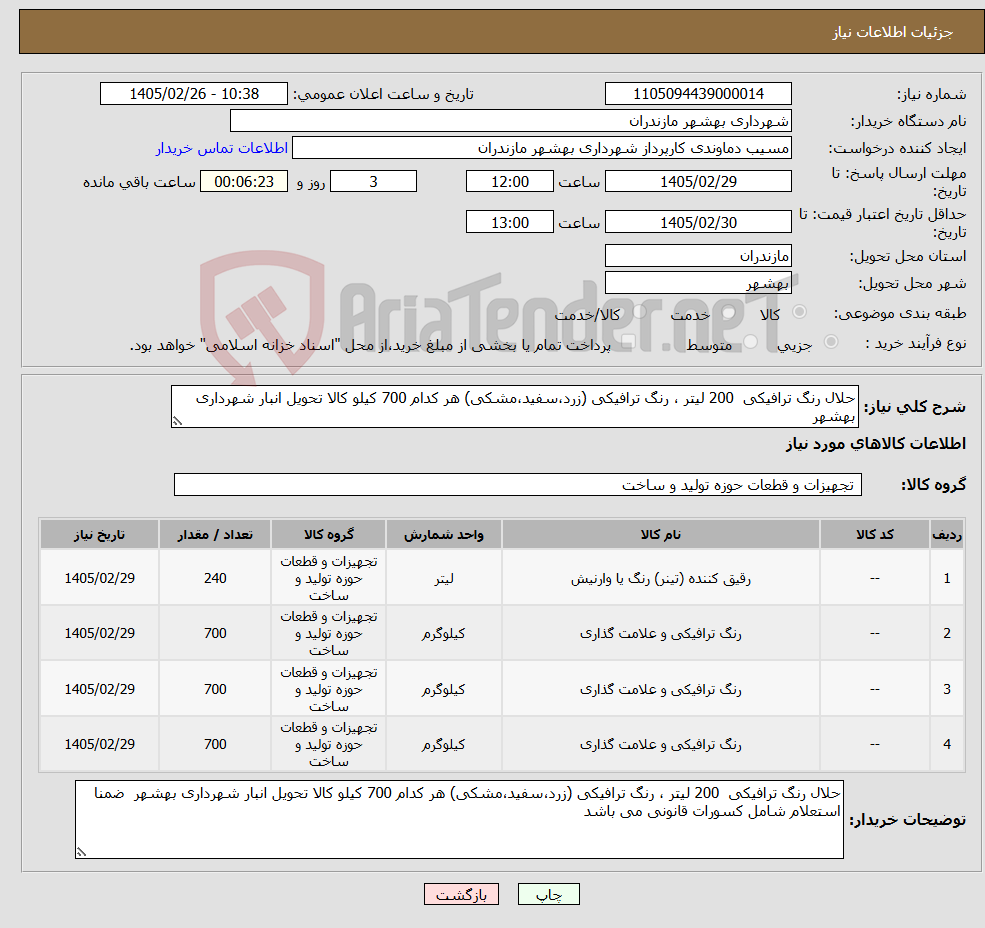Click the unit کیلوگرم in row 4
The width and height of the screenshot is (985, 928).
pyautogui.click(x=444, y=744)
